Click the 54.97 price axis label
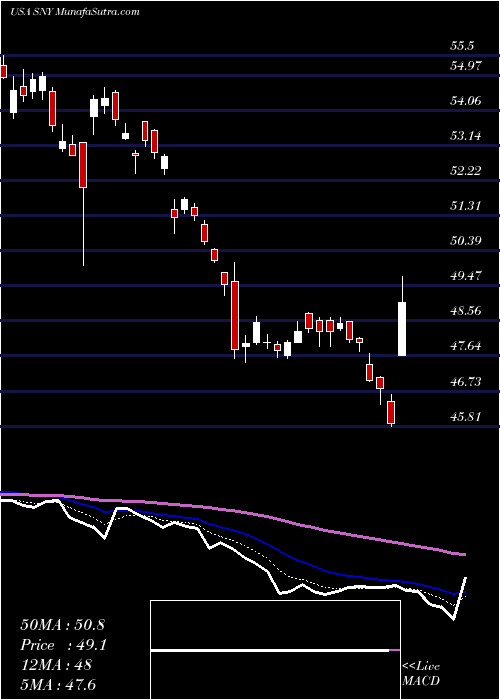The image size is (500, 700). (466, 66)
